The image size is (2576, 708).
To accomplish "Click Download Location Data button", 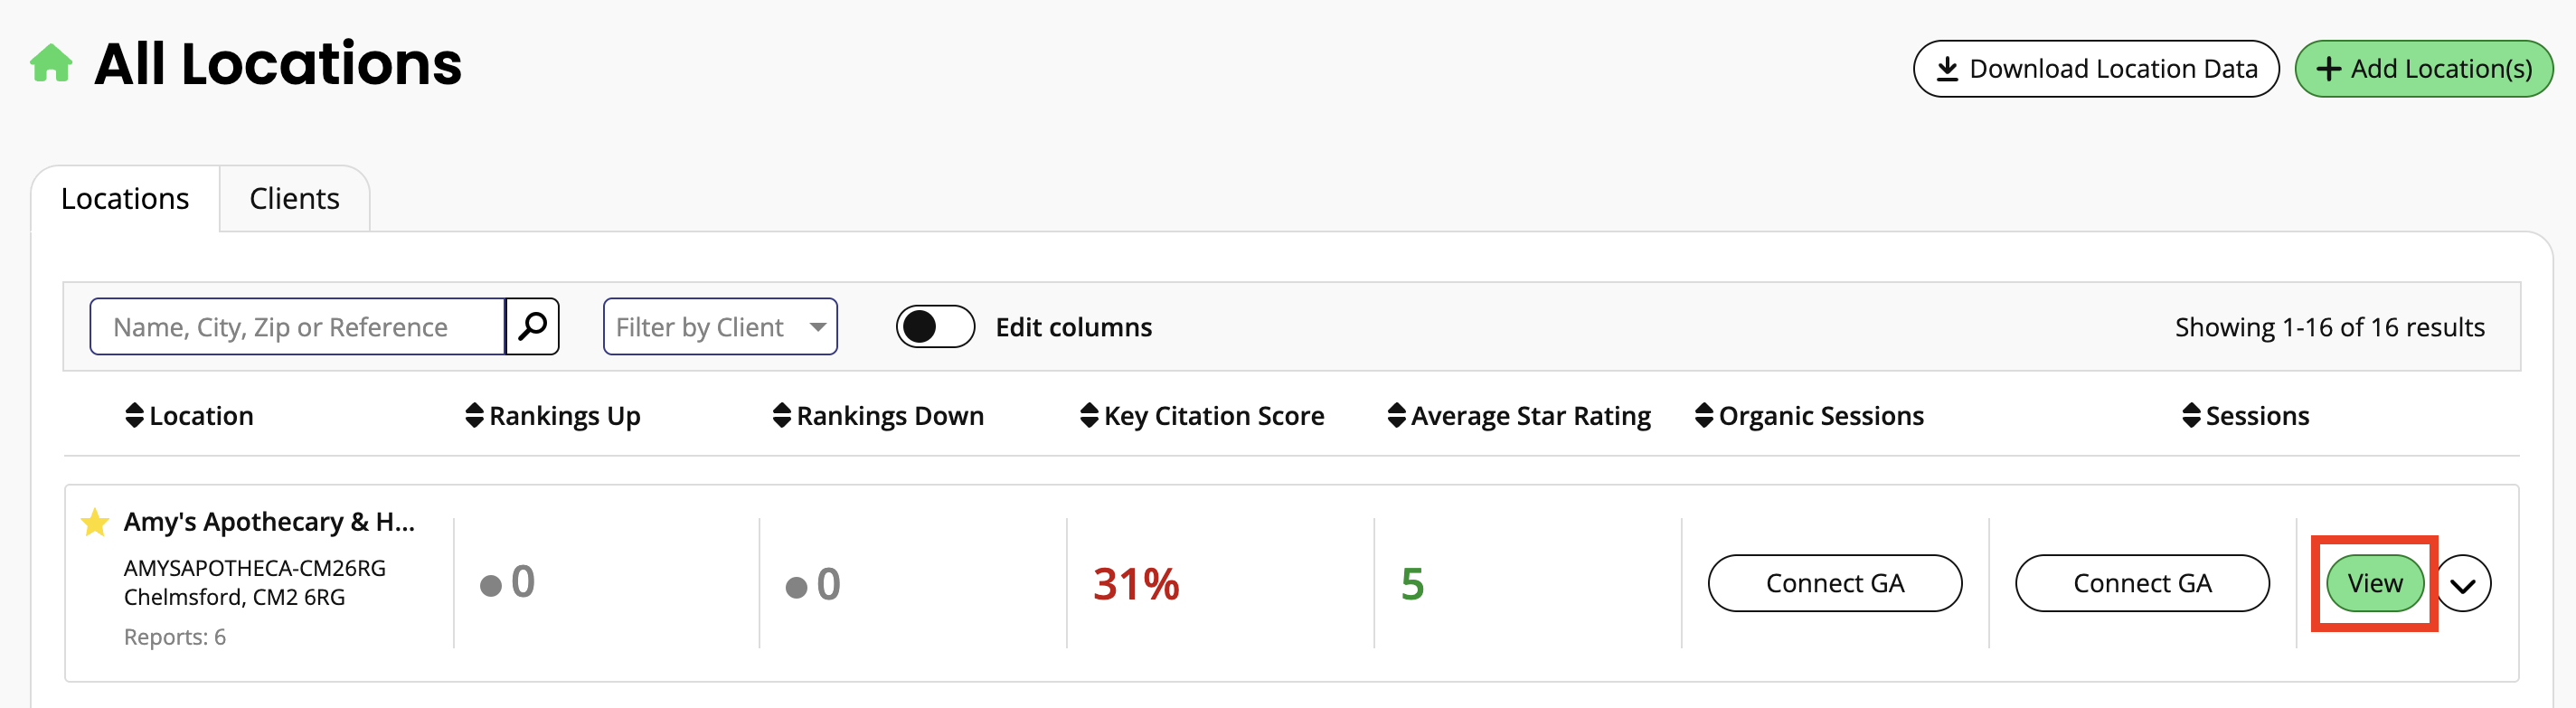I will (2096, 69).
